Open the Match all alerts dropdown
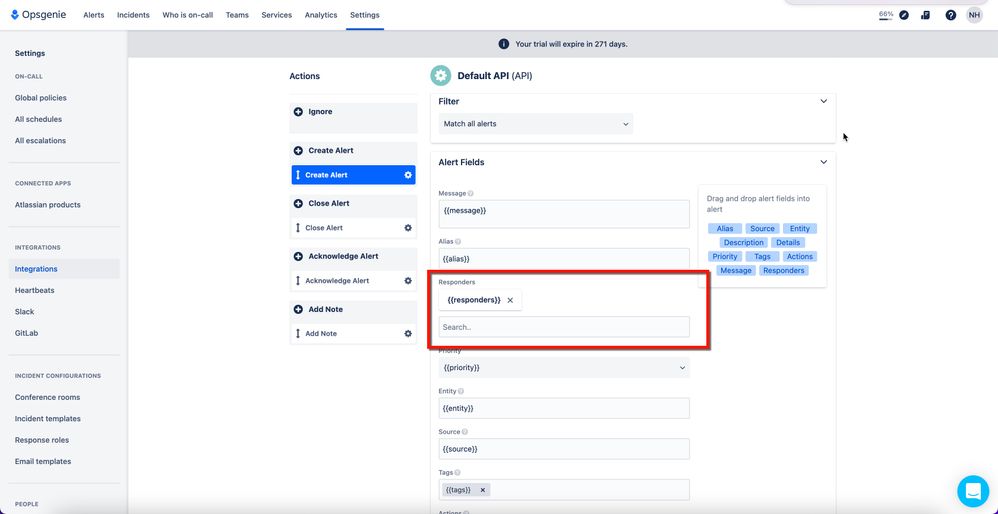This screenshot has width=998, height=514. point(536,124)
